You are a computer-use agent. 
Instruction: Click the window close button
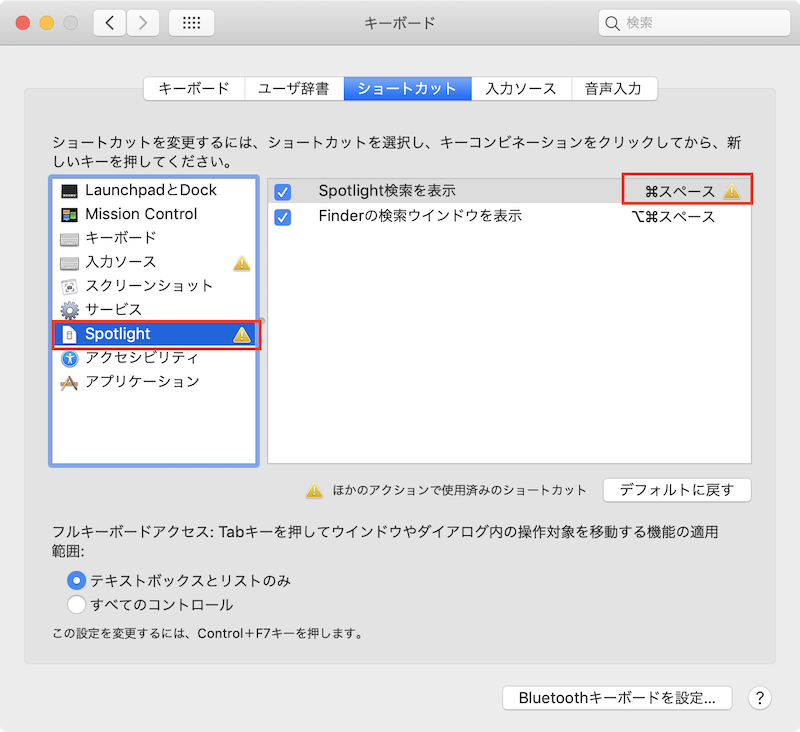23,23
